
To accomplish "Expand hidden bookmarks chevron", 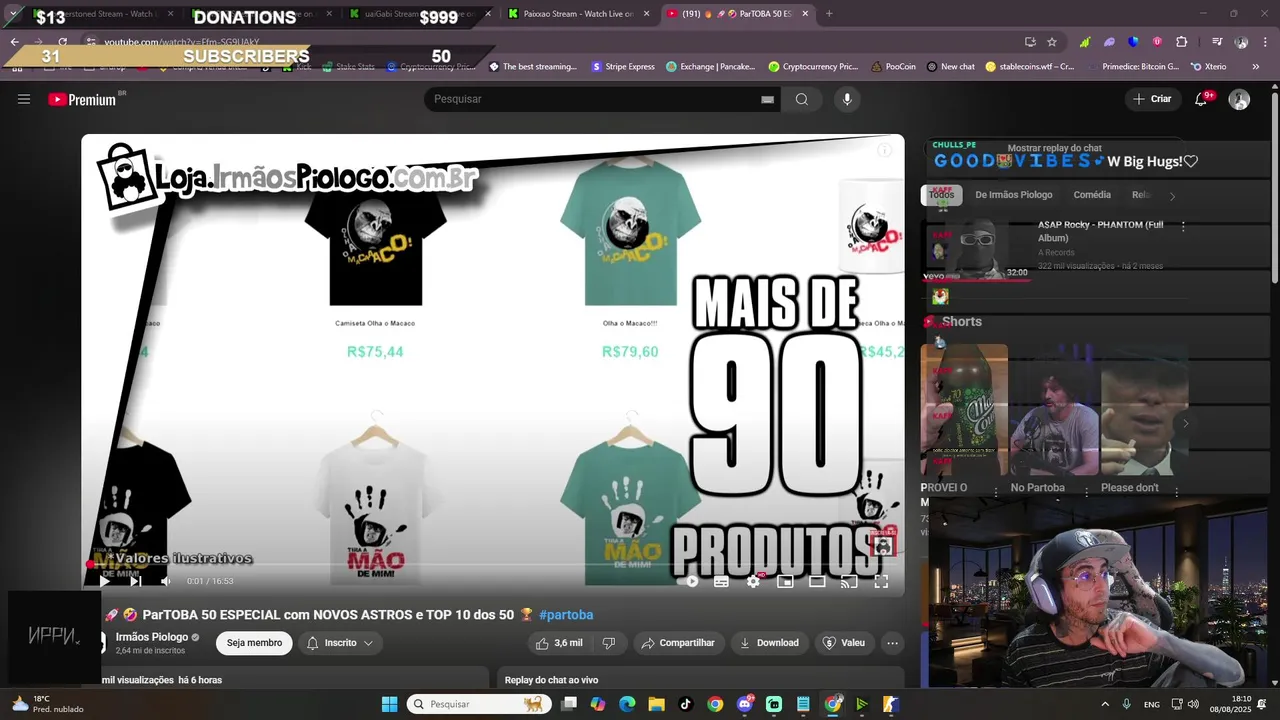I will click(x=1255, y=67).
